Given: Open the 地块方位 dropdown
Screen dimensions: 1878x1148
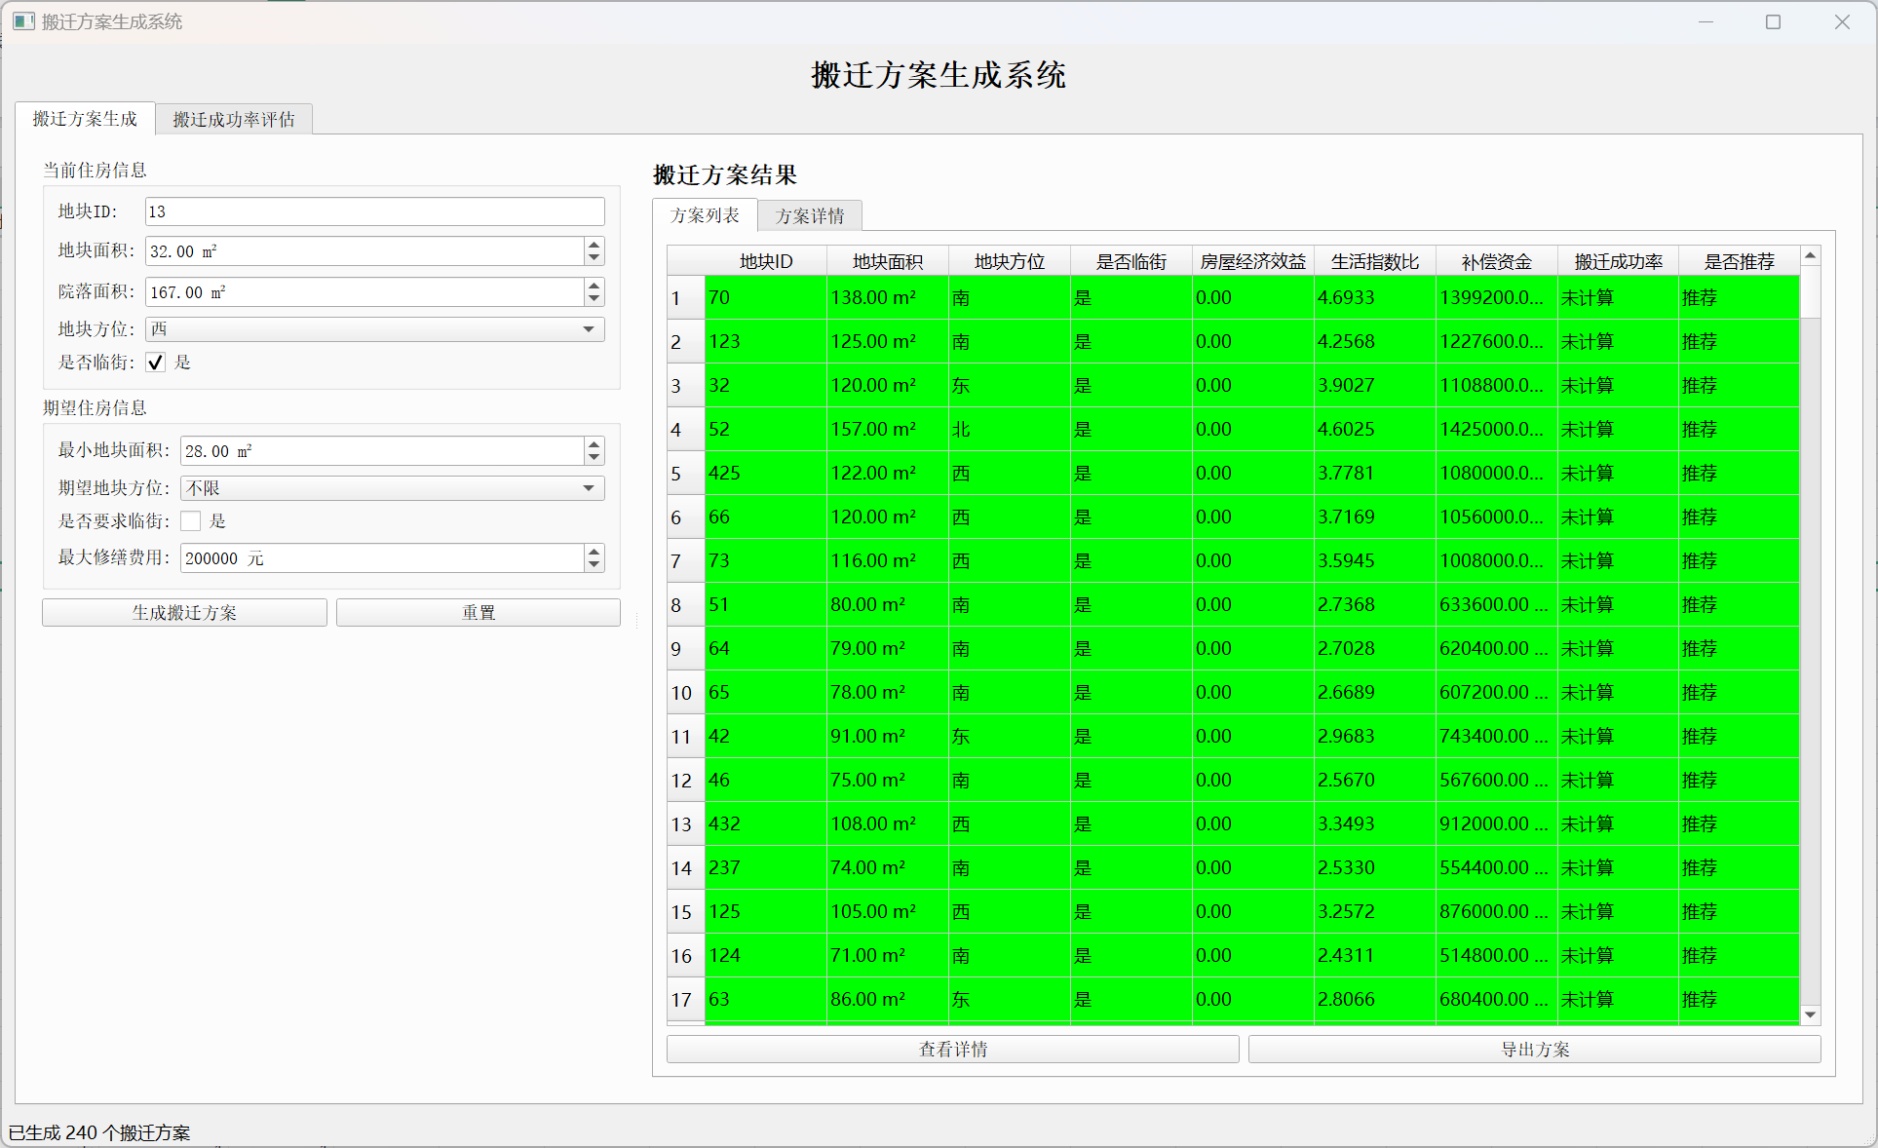Looking at the screenshot, I should (375, 329).
